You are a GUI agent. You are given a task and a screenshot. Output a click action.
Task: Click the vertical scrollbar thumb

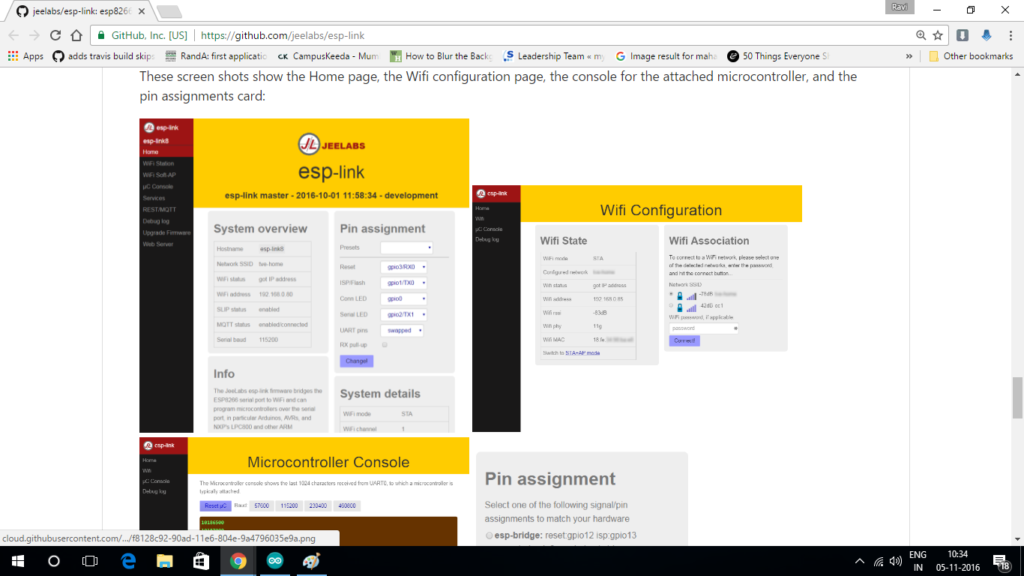1017,398
